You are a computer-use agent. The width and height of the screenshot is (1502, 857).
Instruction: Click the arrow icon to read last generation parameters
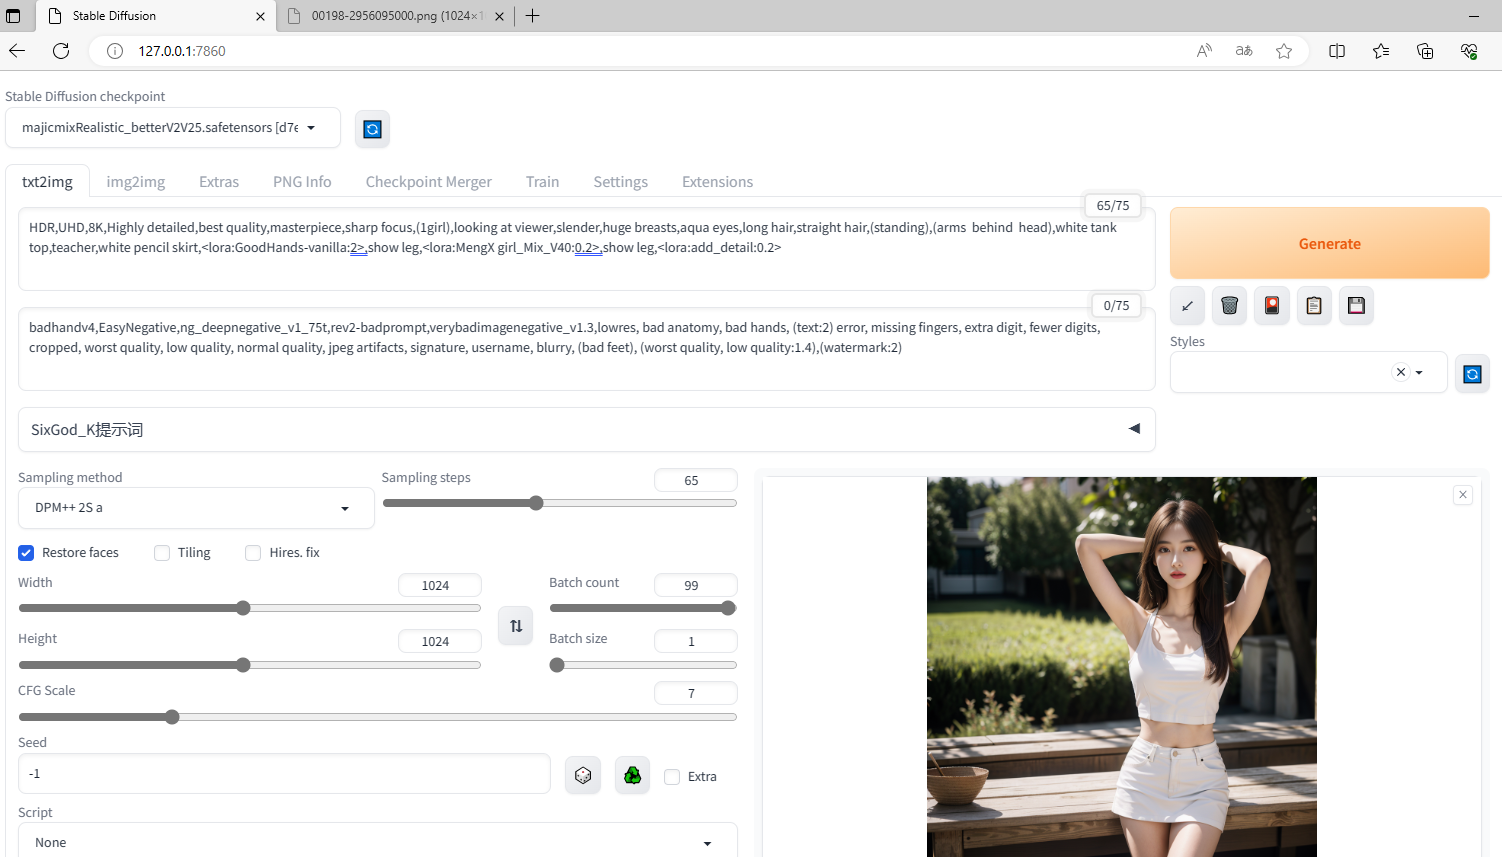pos(1187,306)
